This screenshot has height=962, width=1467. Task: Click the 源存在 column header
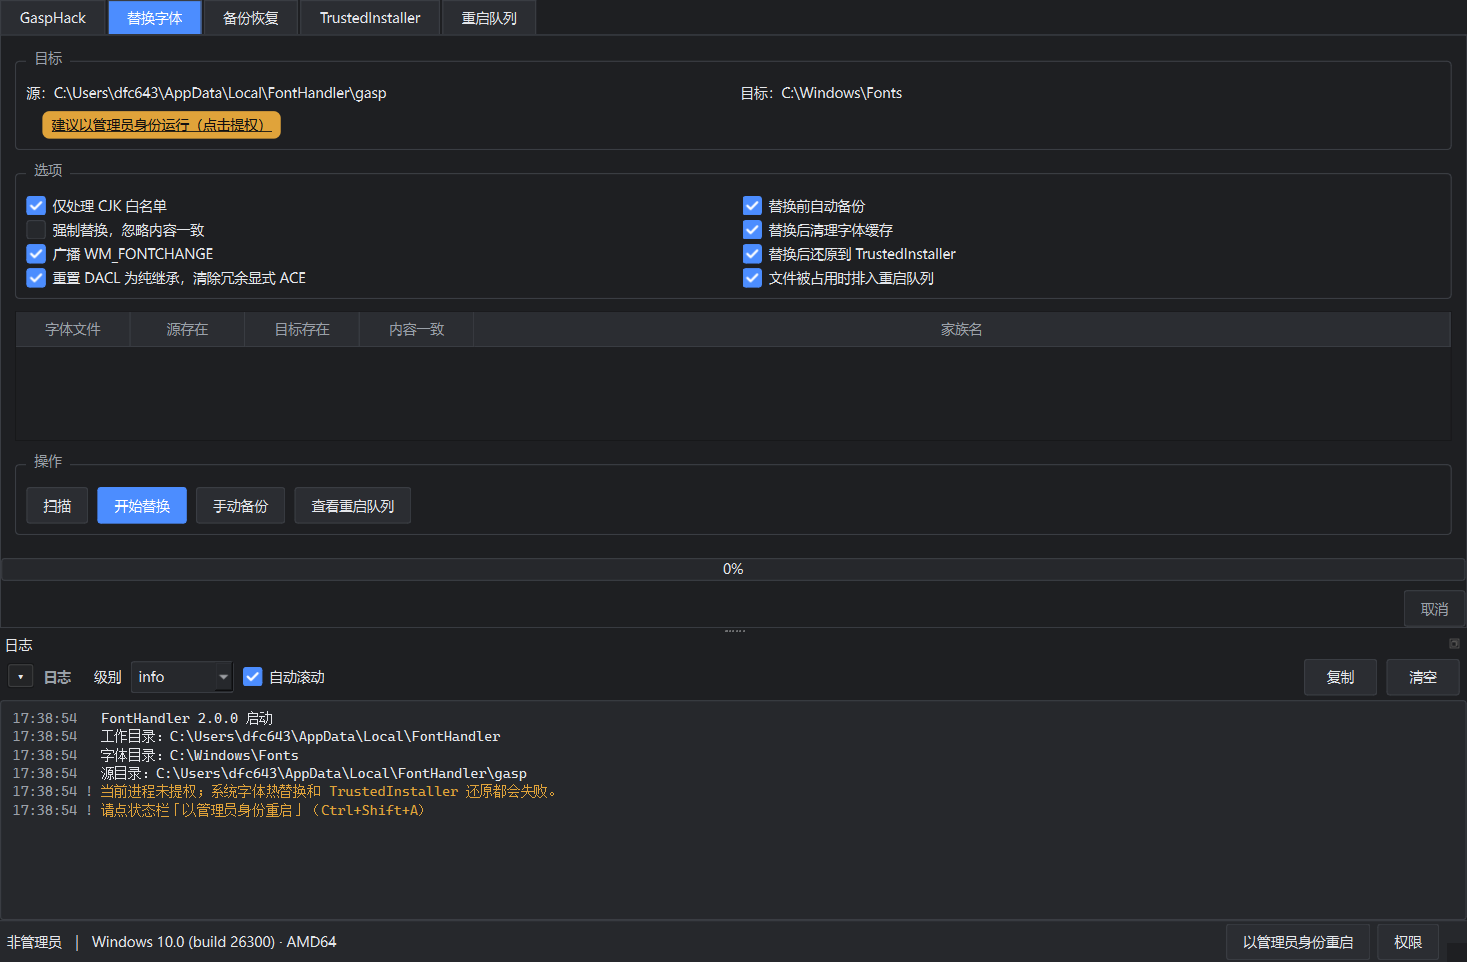(187, 329)
